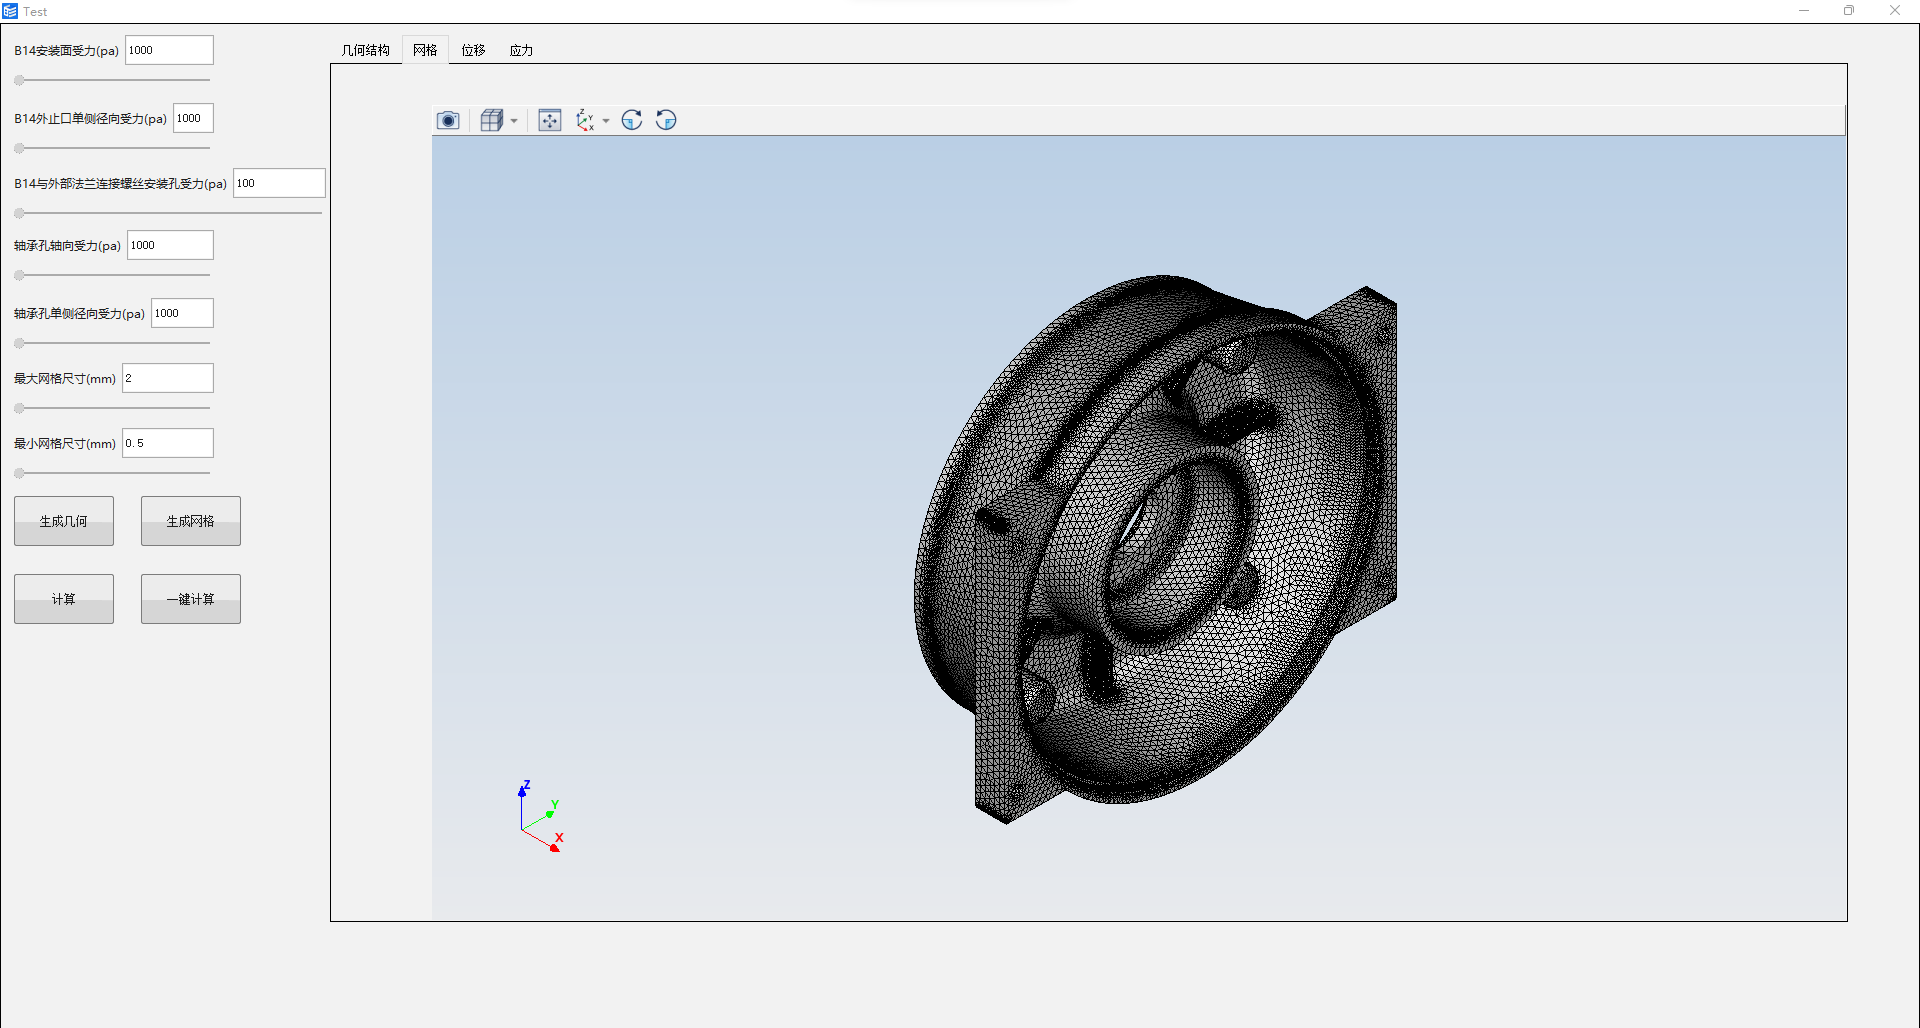
Task: Click the slider handle under 轴承孔单侧径向受力
Action: click(19, 343)
